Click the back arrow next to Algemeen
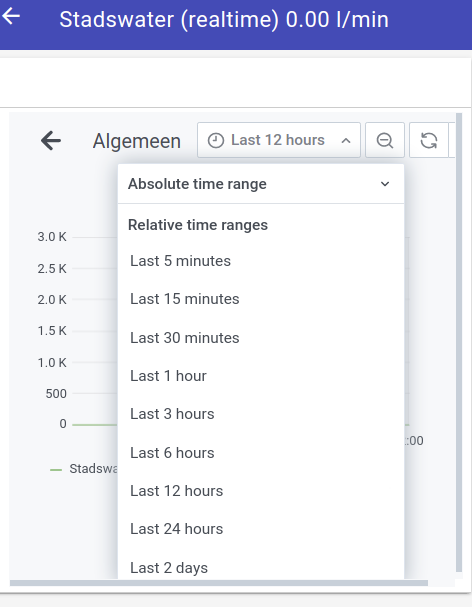Image resolution: width=472 pixels, height=607 pixels. (x=51, y=140)
